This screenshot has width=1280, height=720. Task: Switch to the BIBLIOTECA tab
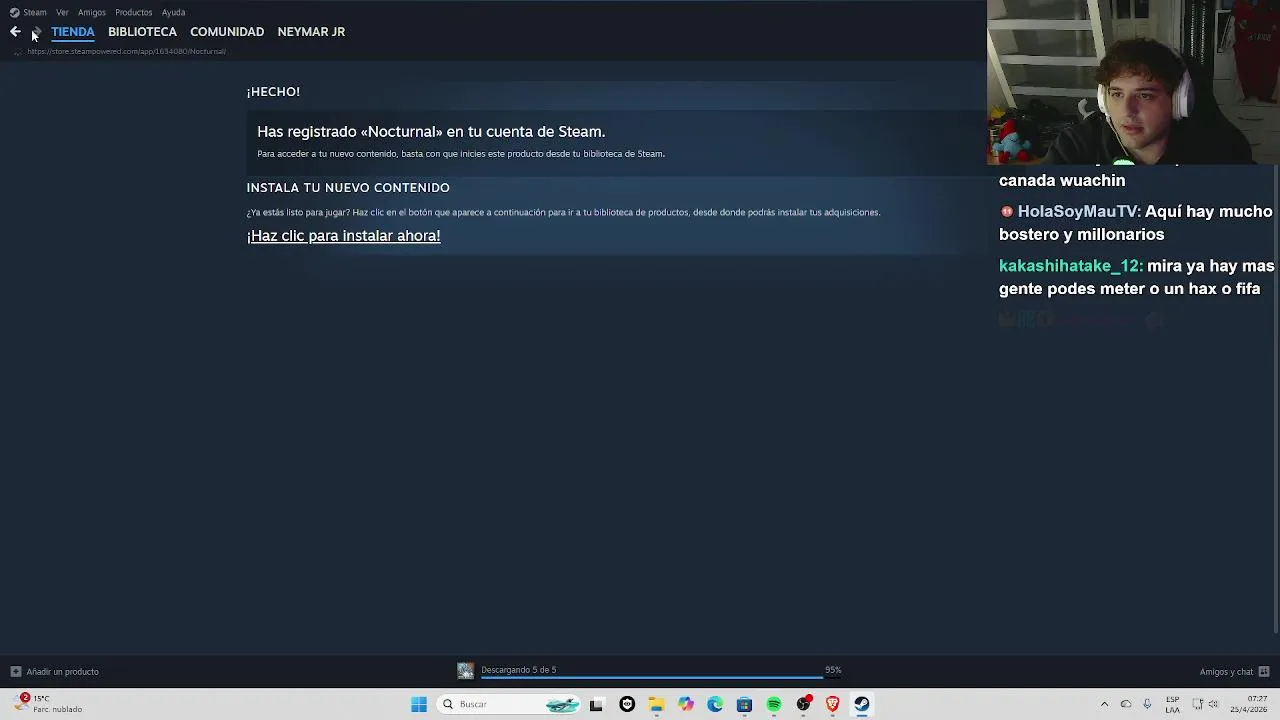[x=142, y=32]
